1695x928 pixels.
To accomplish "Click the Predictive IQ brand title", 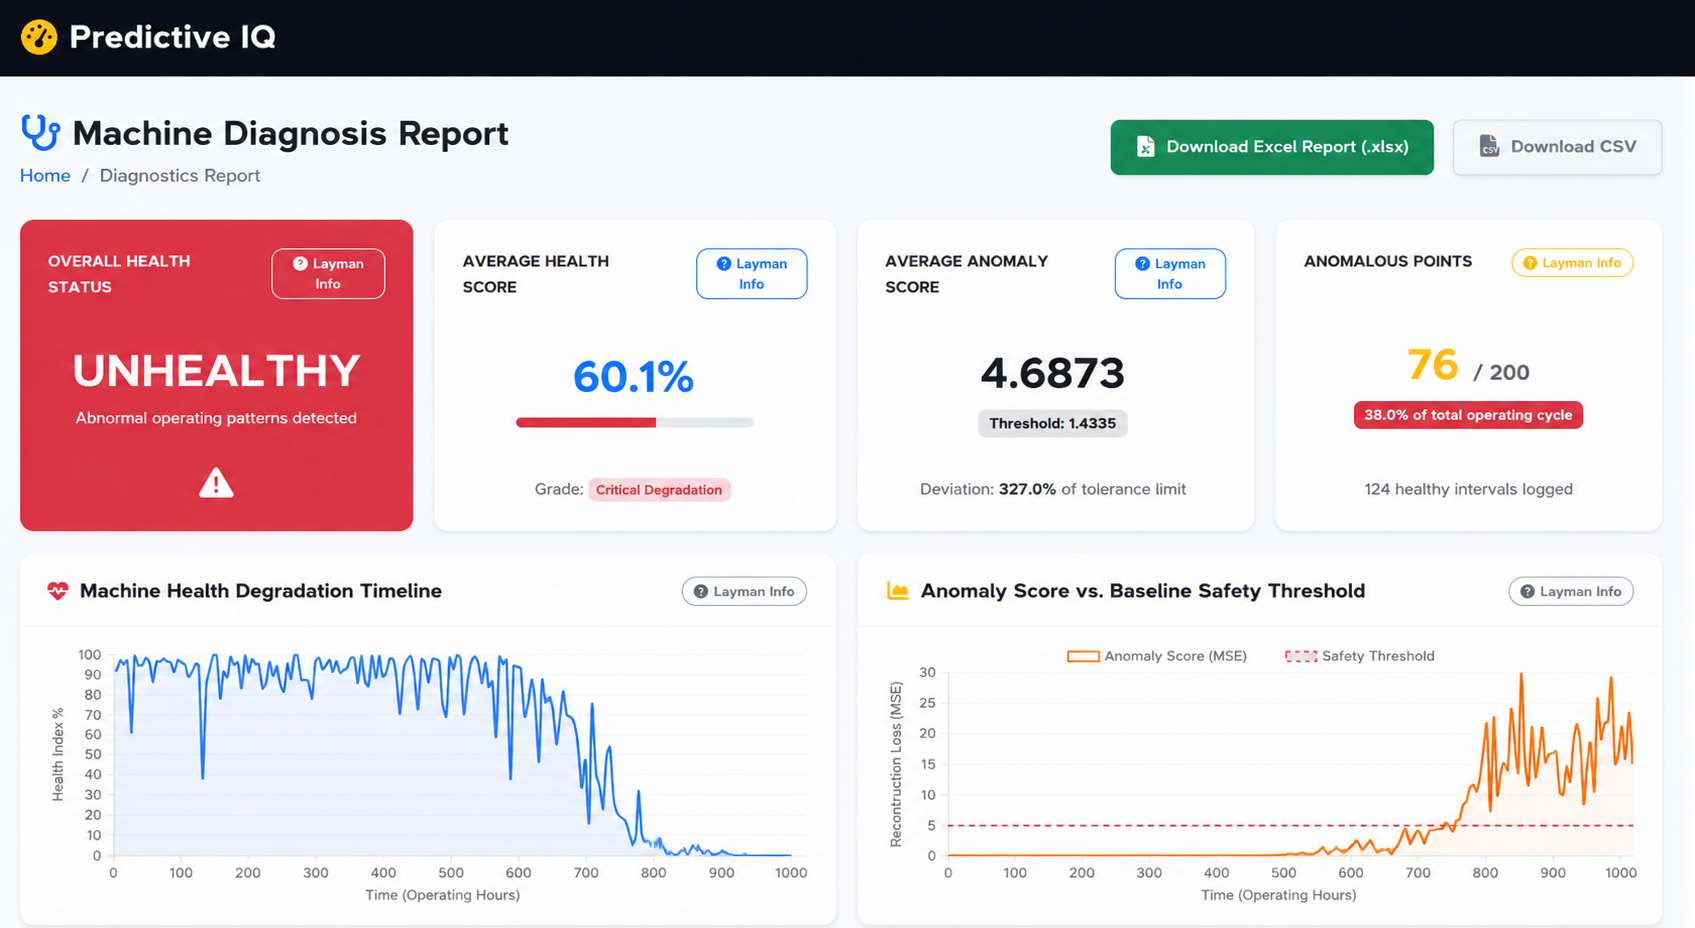I will click(x=172, y=37).
